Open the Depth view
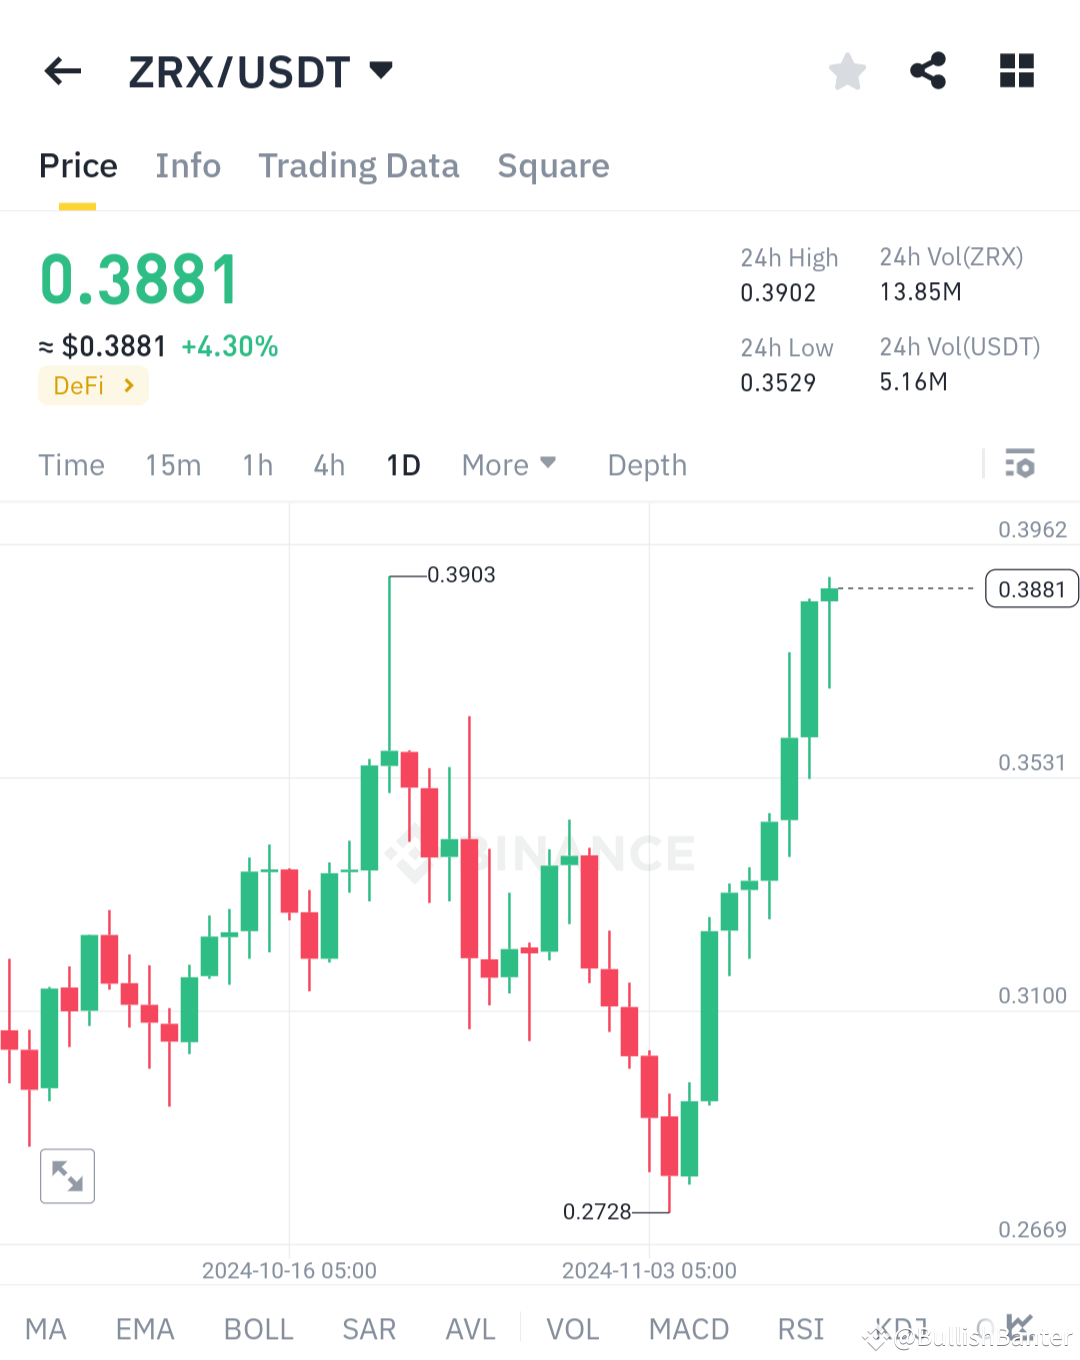This screenshot has height=1360, width=1080. 646,464
